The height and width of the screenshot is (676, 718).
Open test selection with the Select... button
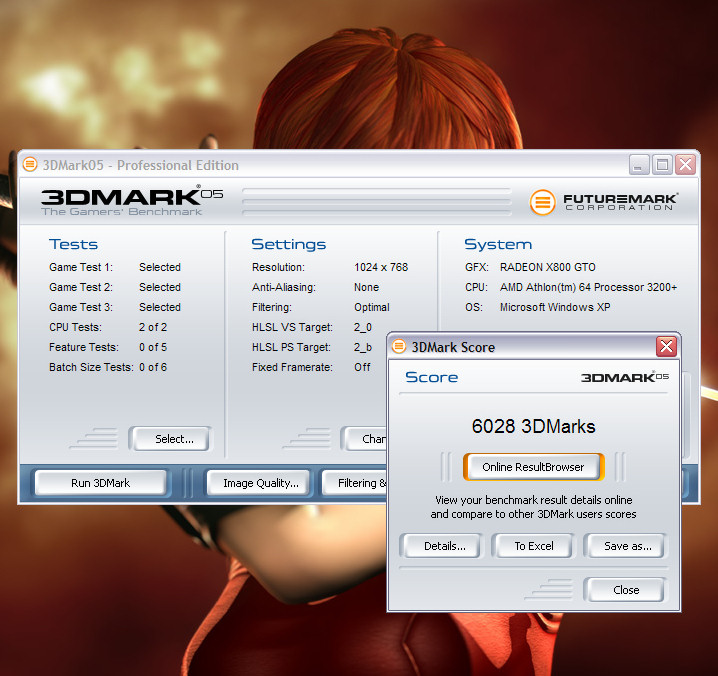click(x=170, y=439)
